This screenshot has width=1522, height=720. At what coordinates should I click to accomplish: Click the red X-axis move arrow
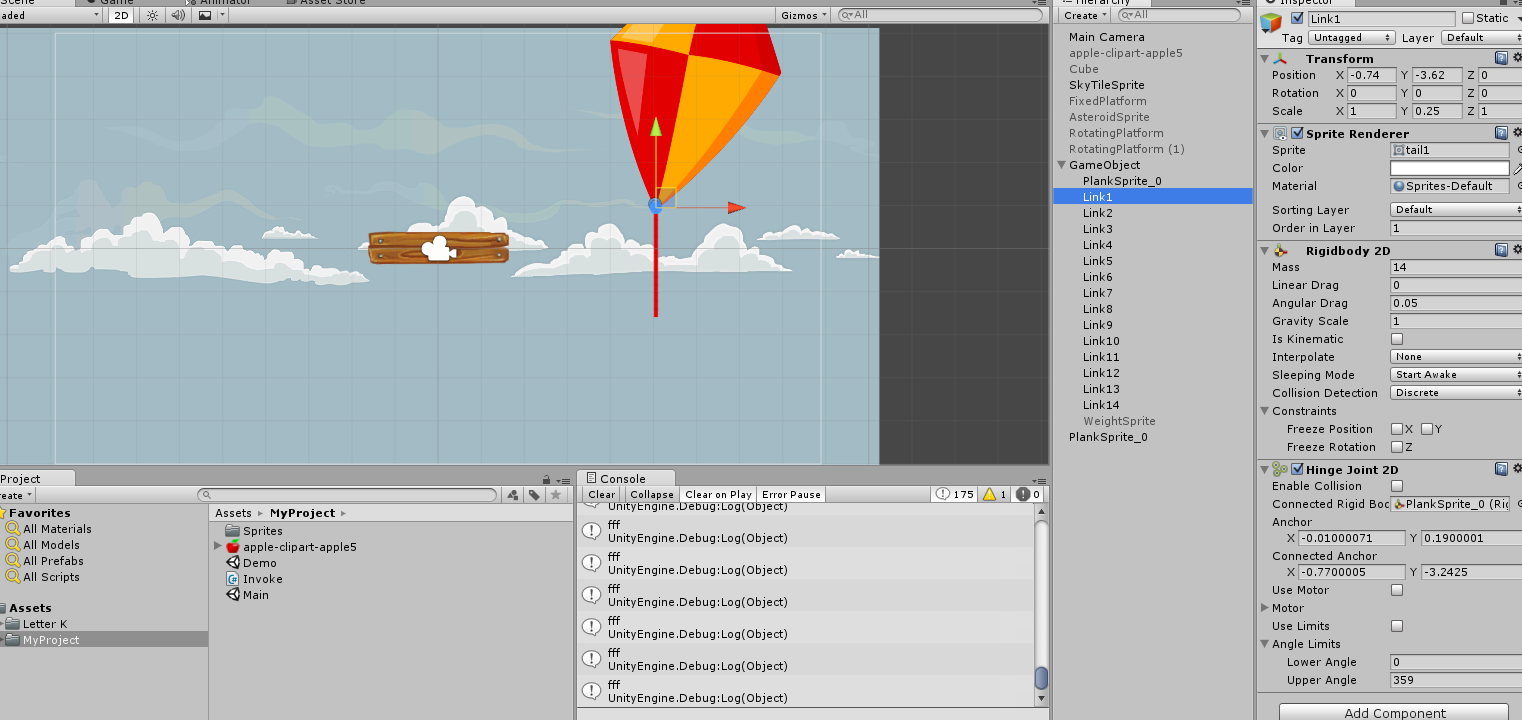coord(736,208)
